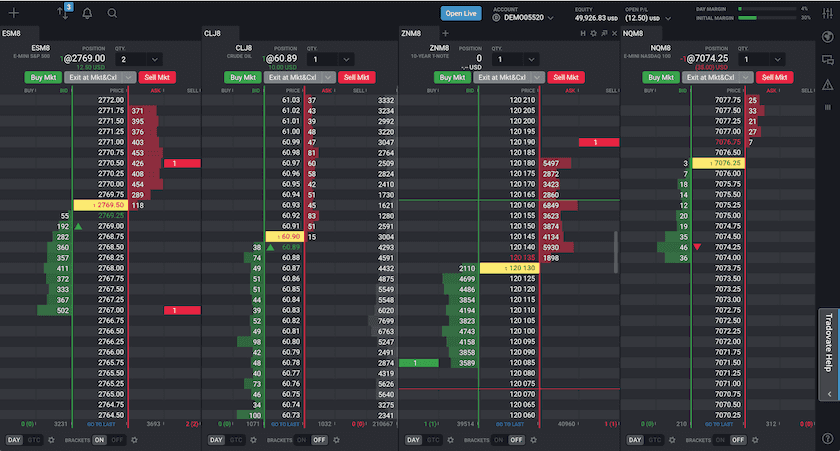Turn brackets OFF in the ESM8 panel
840x451 pixels.
click(x=118, y=440)
